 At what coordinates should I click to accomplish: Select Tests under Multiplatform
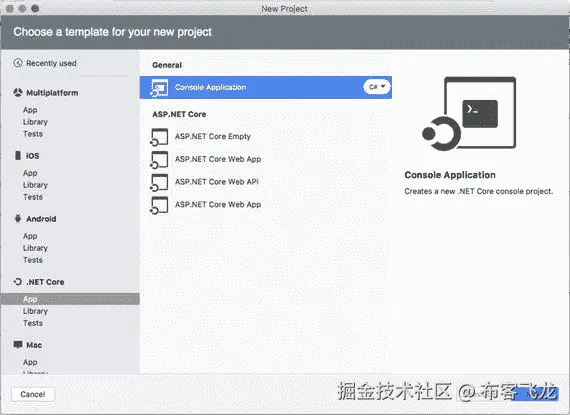pos(33,134)
